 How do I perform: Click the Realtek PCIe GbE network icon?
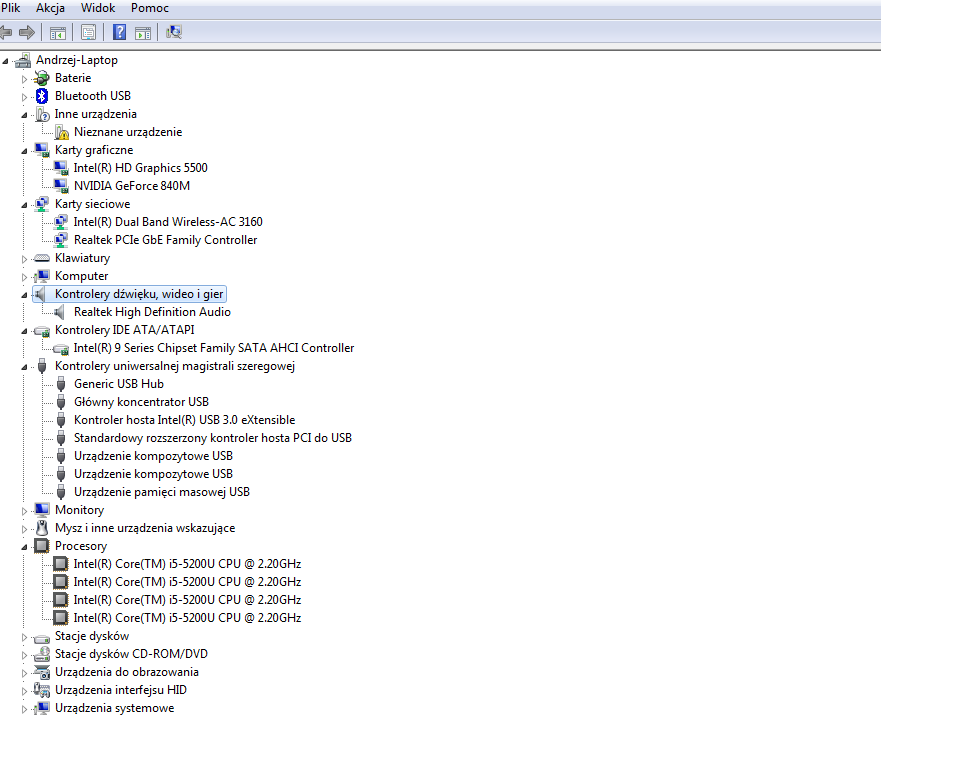(61, 240)
